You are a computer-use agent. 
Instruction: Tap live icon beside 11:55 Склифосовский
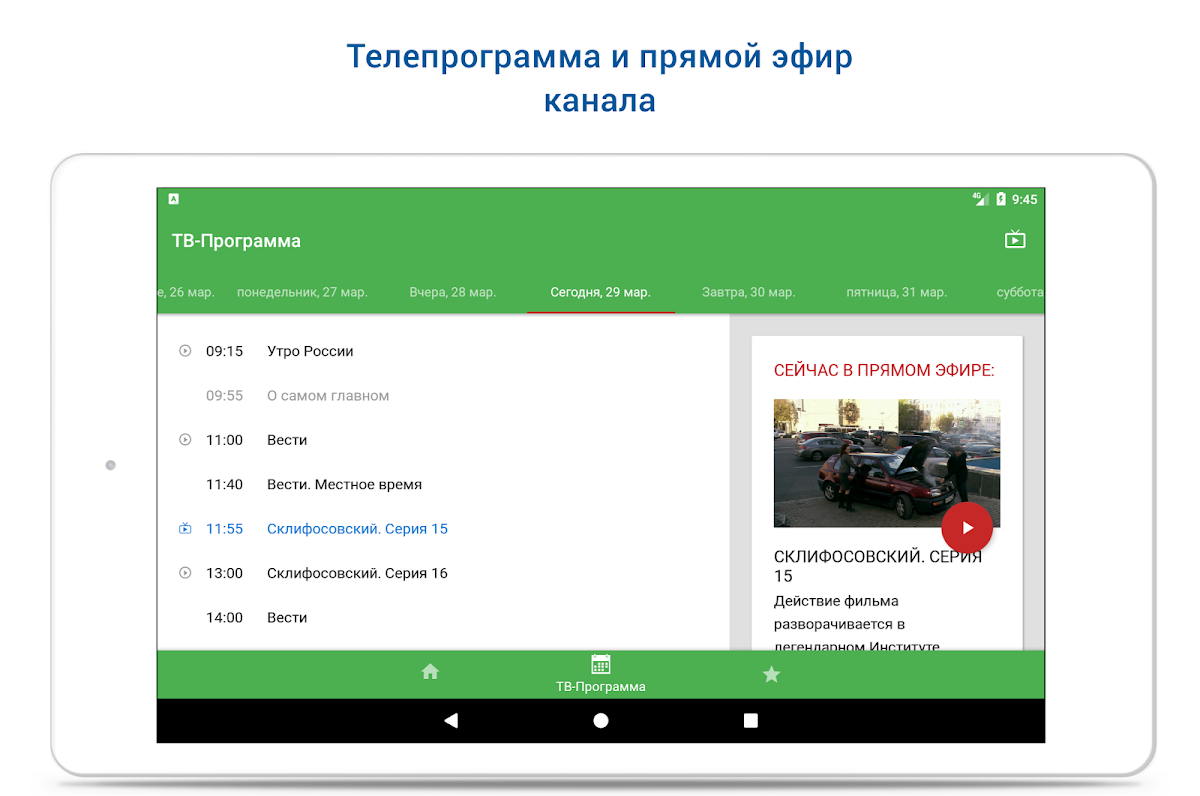[185, 529]
